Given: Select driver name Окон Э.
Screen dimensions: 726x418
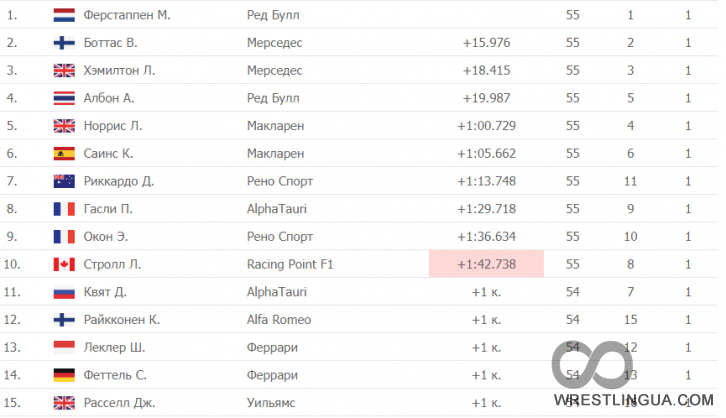Looking at the screenshot, I should (x=106, y=237).
